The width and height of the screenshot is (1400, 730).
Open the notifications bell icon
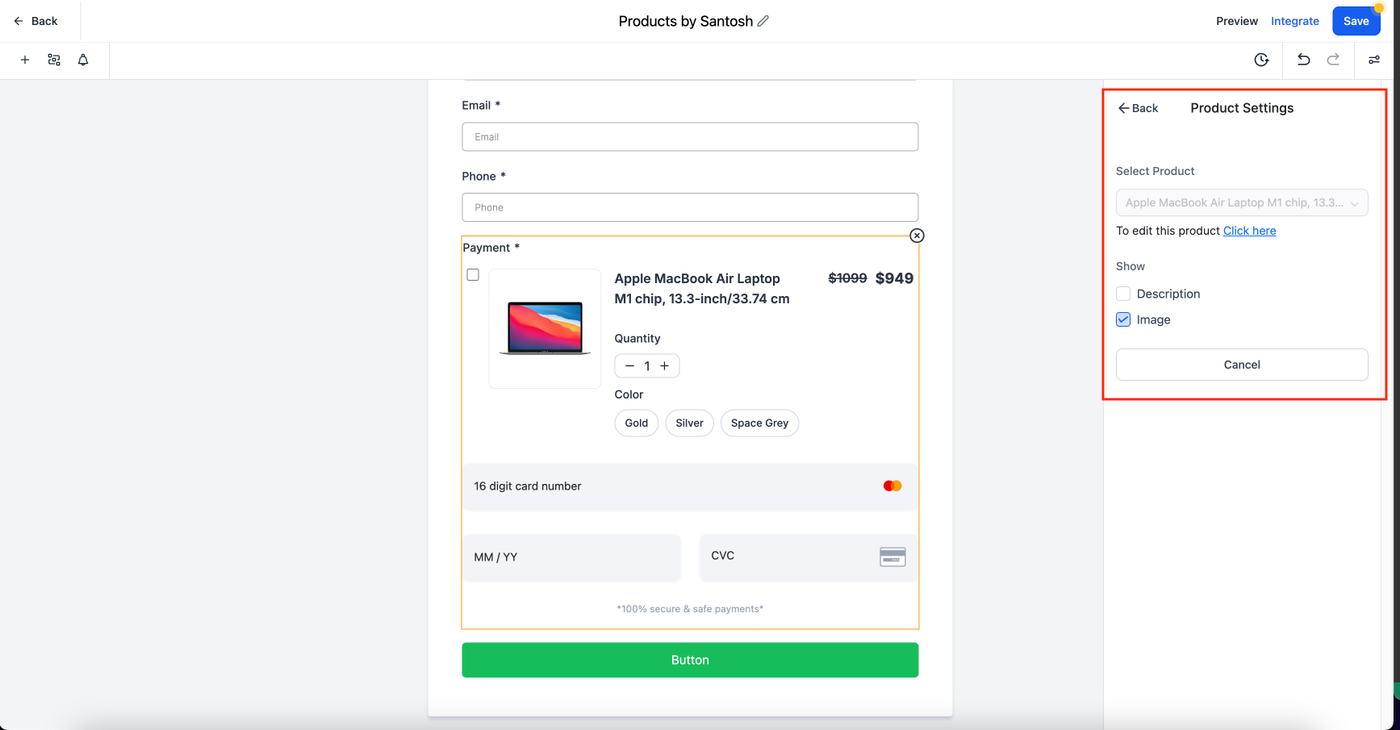(x=83, y=60)
